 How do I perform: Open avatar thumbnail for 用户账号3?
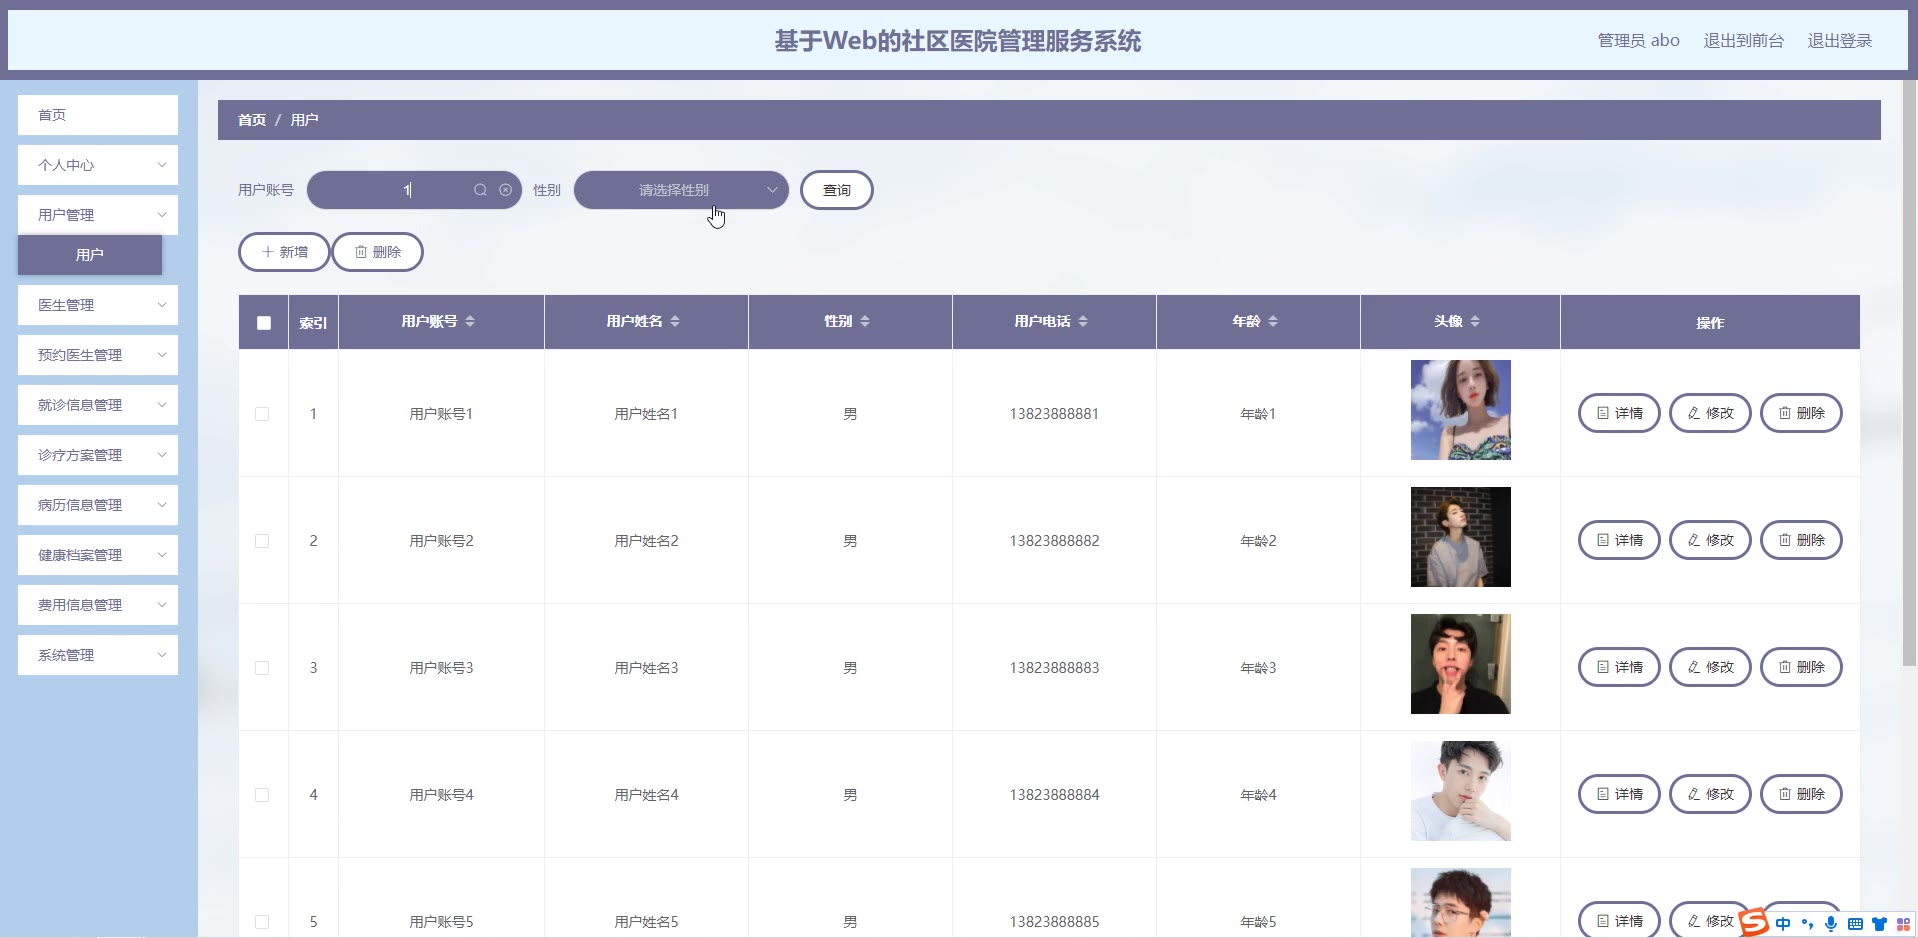(x=1460, y=664)
